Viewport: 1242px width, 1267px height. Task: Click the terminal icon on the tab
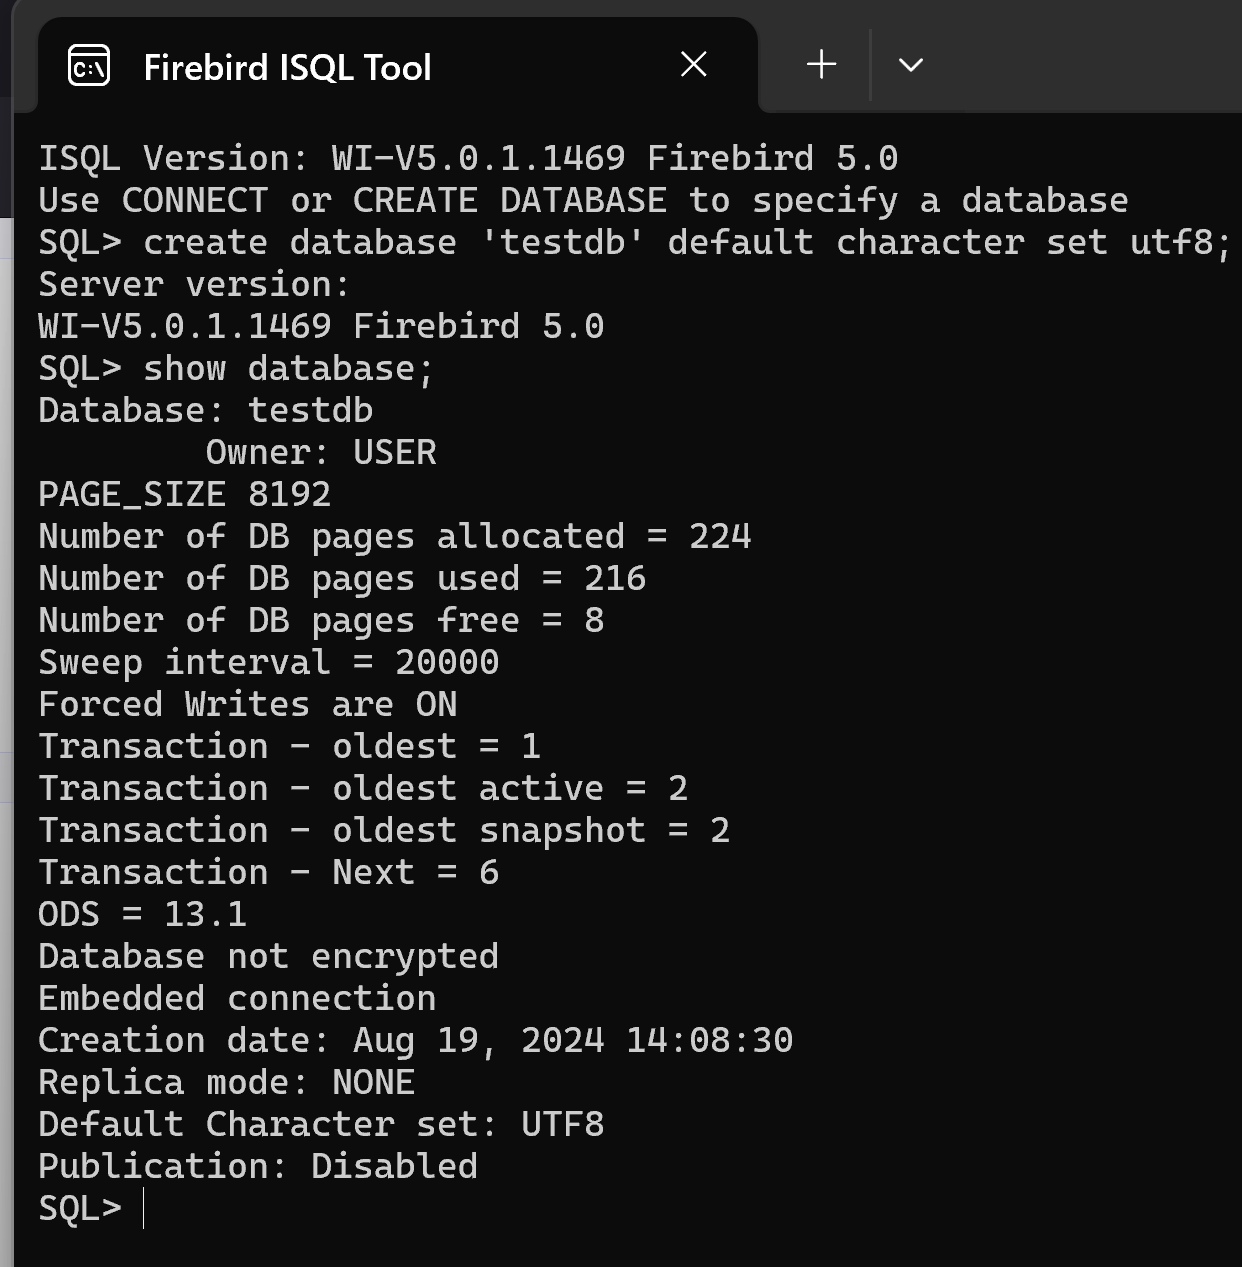point(89,67)
